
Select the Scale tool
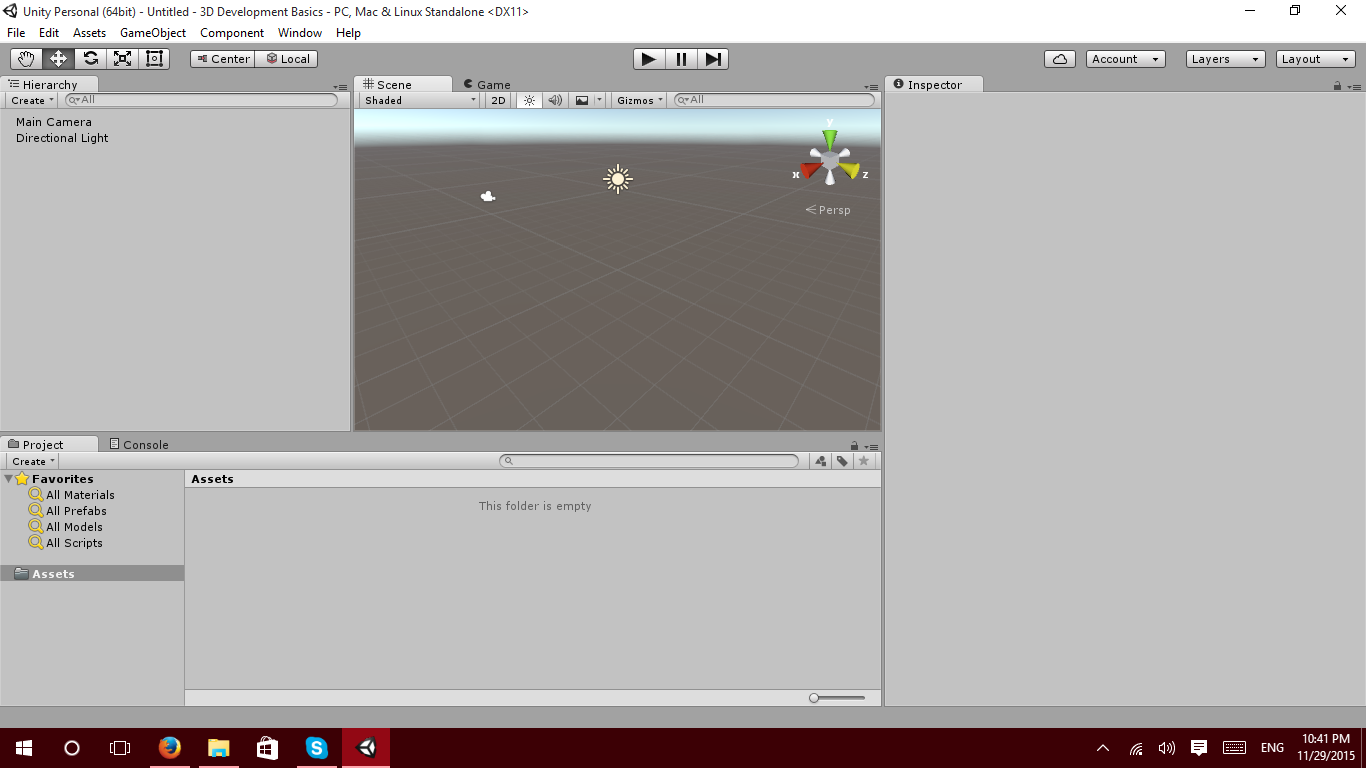point(122,59)
